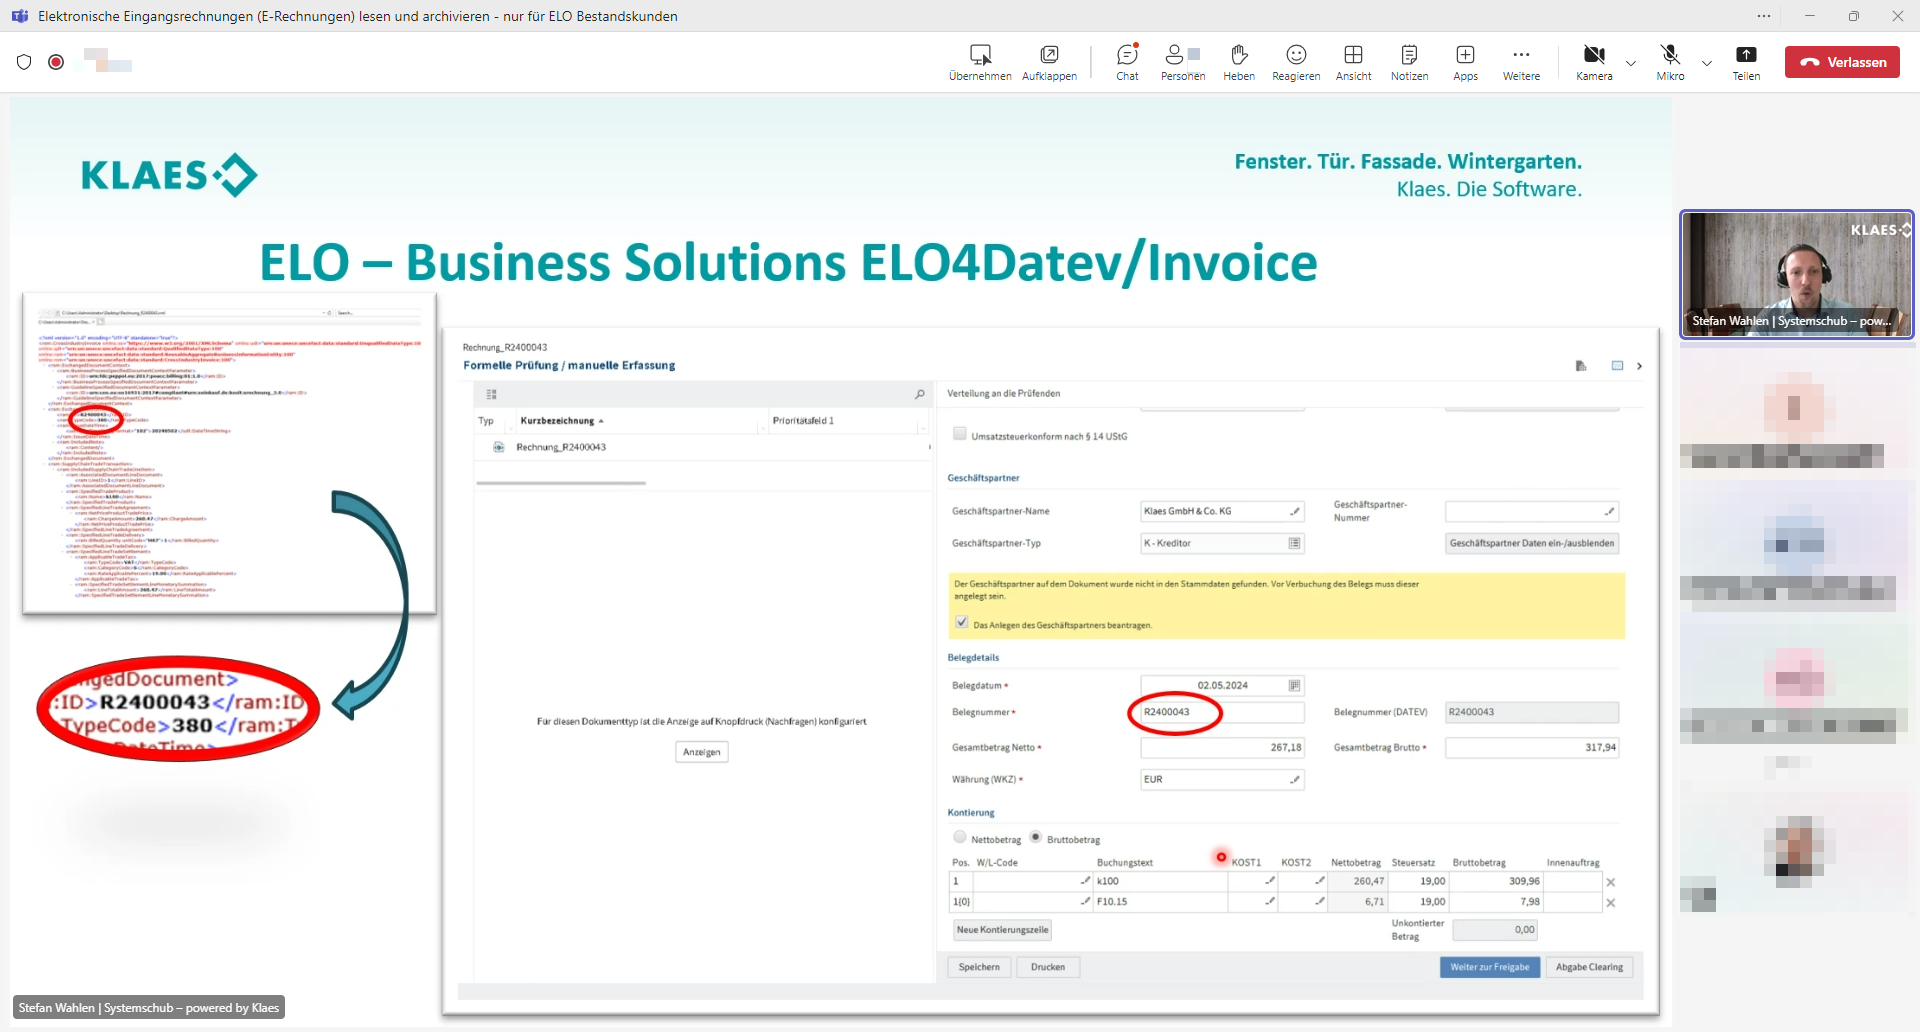Open the Belegdatum calendar picker icon
This screenshot has width=1920, height=1032.
point(1294,686)
